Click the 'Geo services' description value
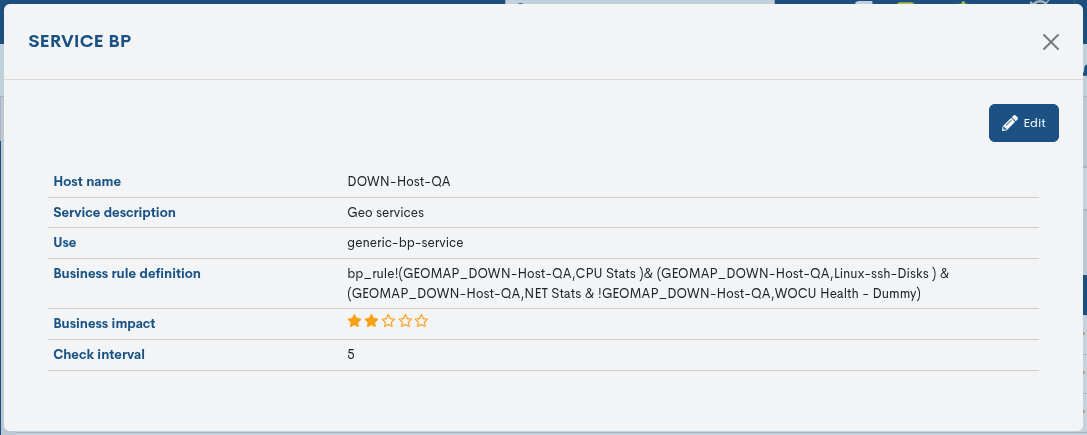This screenshot has width=1087, height=435. [385, 212]
